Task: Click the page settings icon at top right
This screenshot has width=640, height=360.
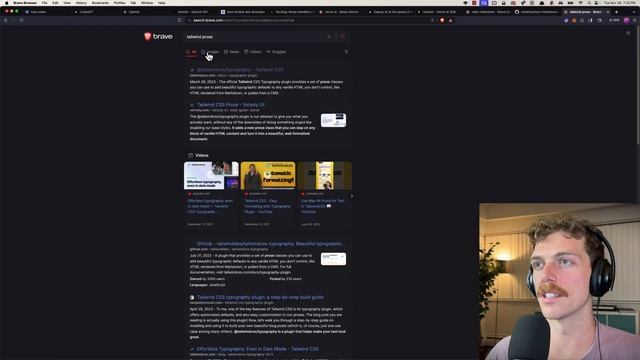Action: 628,33
